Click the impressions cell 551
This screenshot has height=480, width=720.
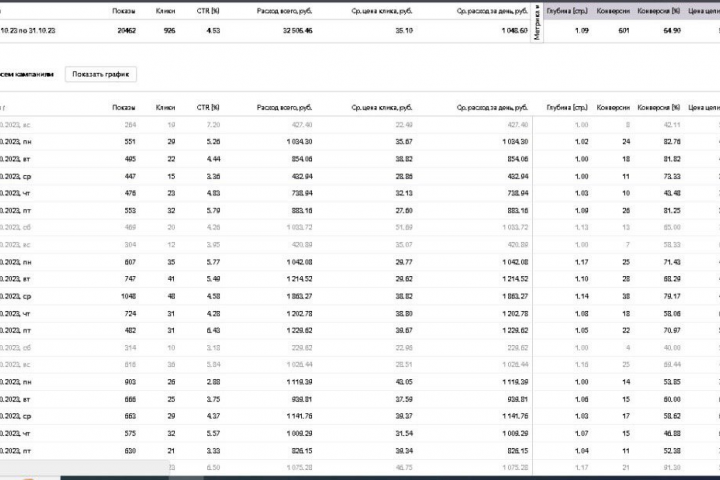tap(130, 142)
